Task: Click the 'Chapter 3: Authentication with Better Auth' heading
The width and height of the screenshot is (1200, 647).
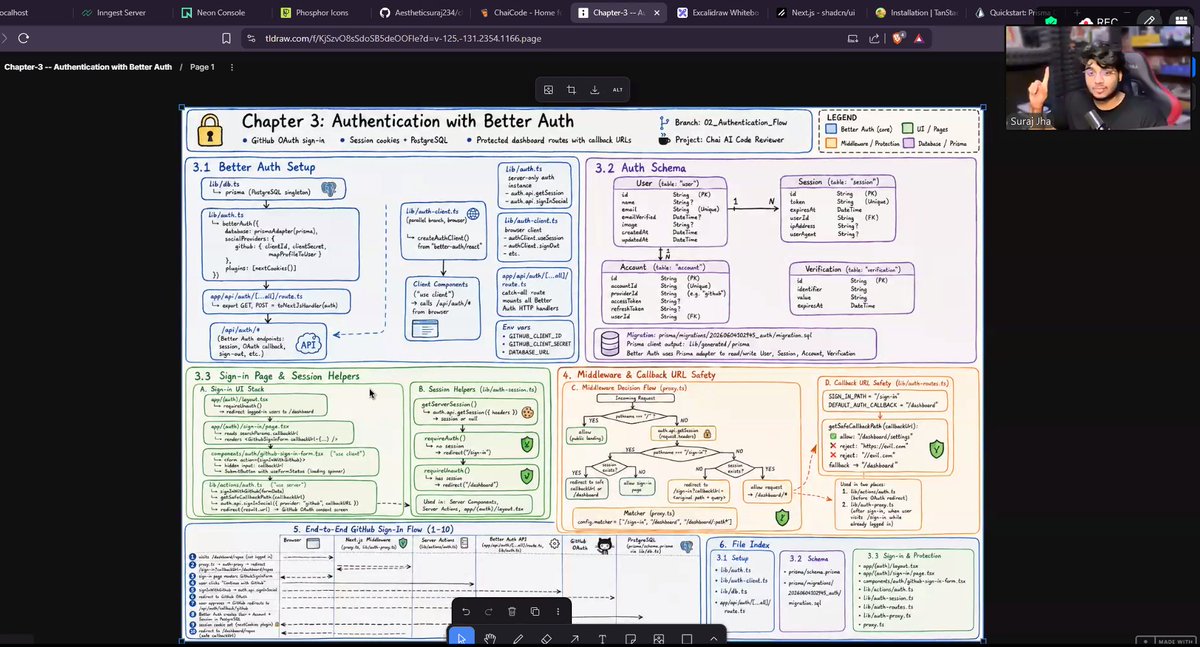Action: (x=409, y=121)
